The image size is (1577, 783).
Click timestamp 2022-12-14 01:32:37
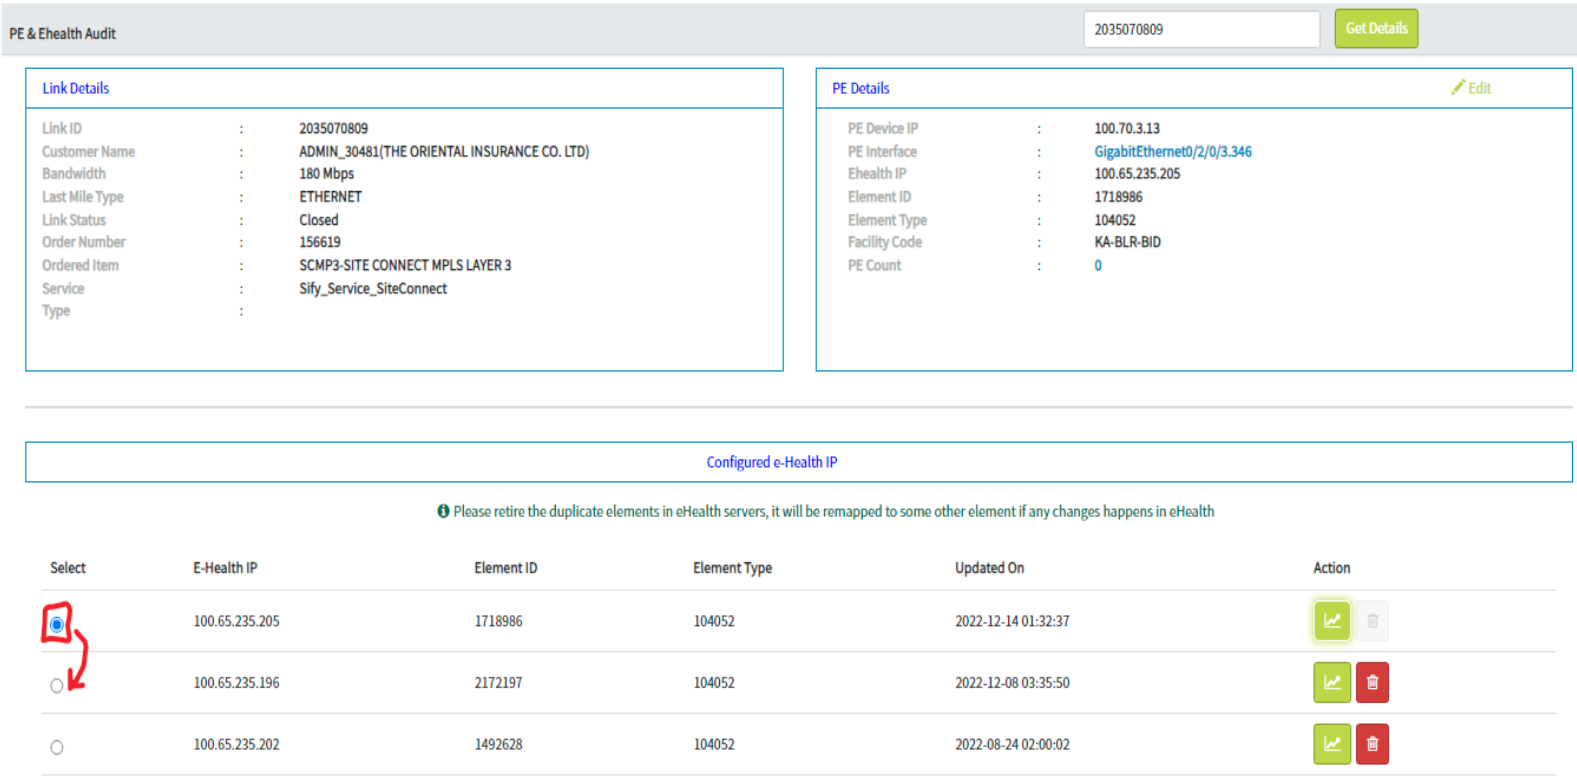click(x=1012, y=621)
